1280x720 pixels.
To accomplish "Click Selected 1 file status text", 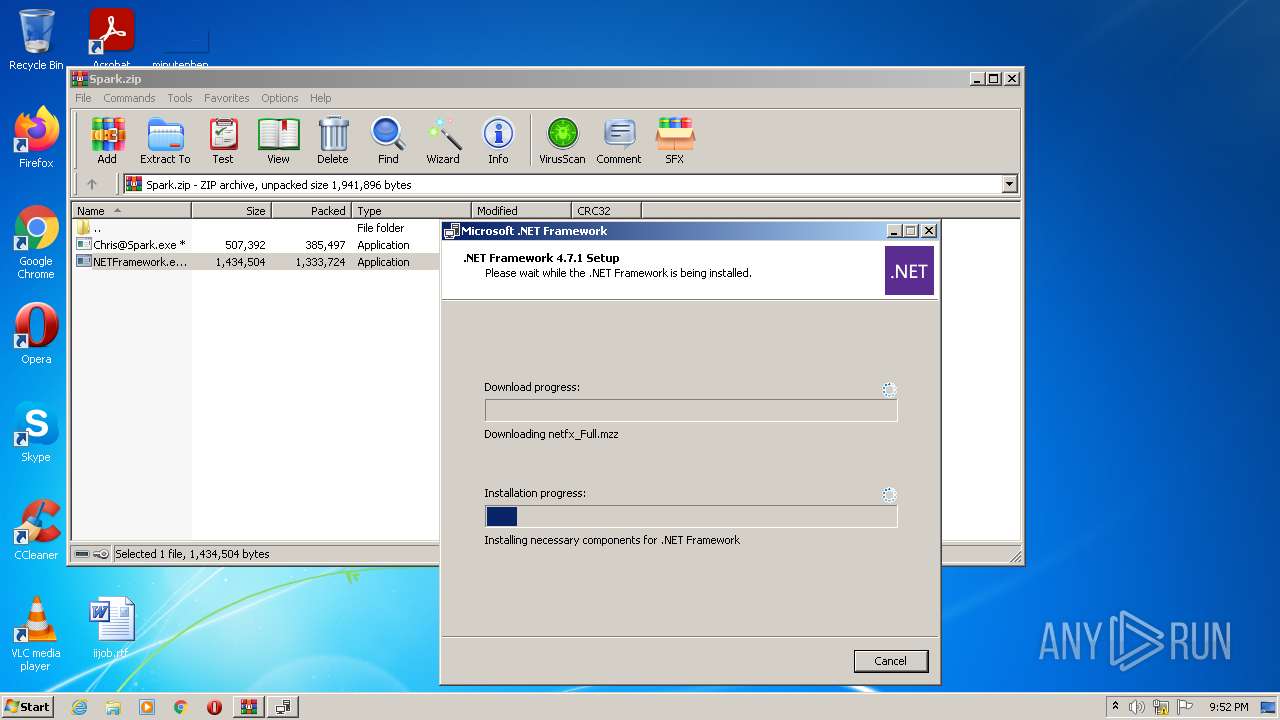I will click(192, 554).
